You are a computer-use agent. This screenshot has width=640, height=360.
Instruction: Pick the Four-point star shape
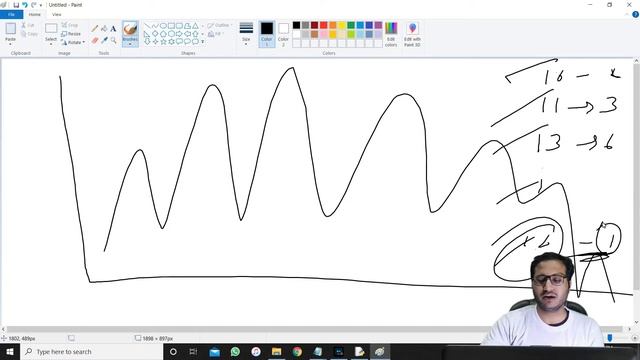click(x=155, y=42)
